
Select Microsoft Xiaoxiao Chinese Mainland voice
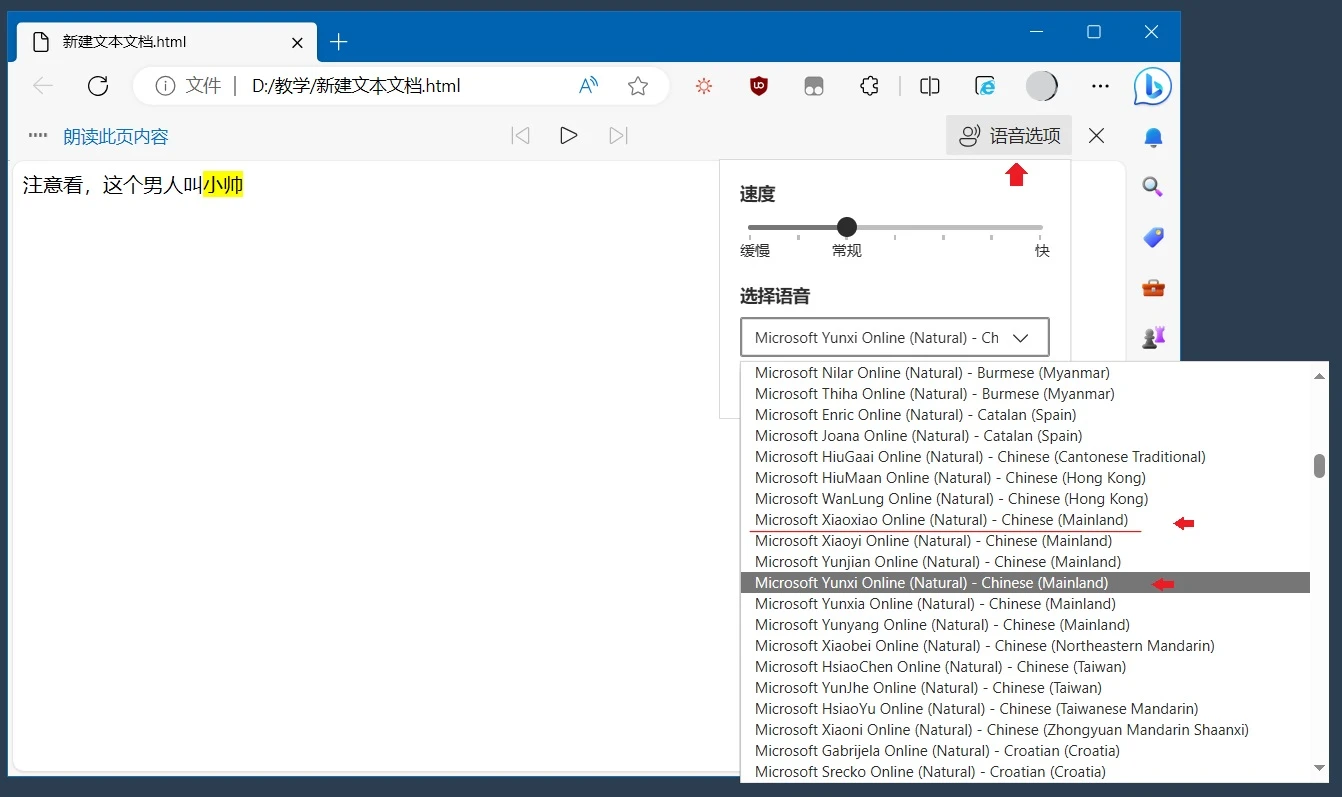1025,520
